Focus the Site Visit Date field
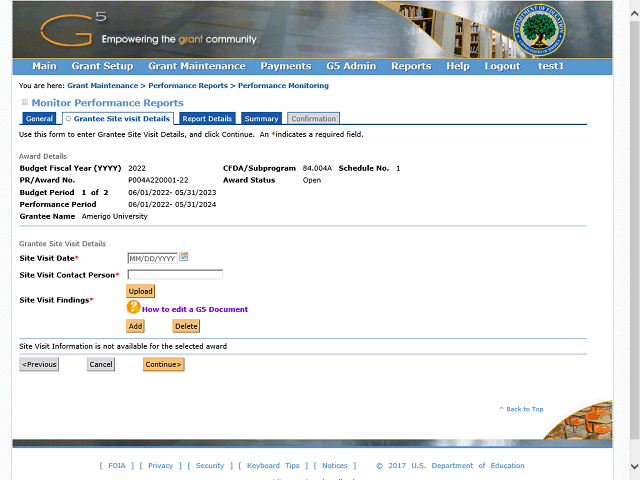This screenshot has width=640, height=480. pyautogui.click(x=152, y=258)
